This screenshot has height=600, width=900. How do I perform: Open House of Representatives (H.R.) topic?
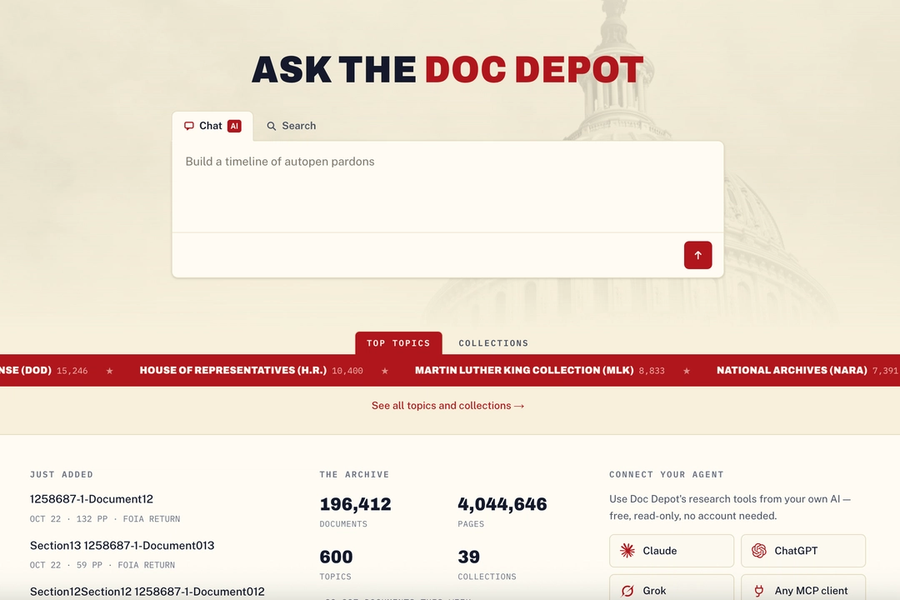coord(233,370)
